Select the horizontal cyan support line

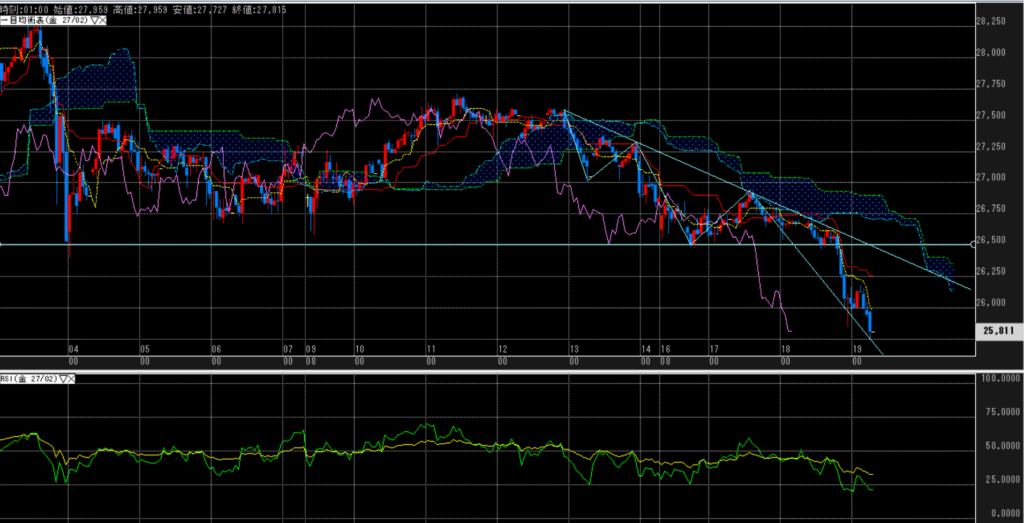[400, 244]
